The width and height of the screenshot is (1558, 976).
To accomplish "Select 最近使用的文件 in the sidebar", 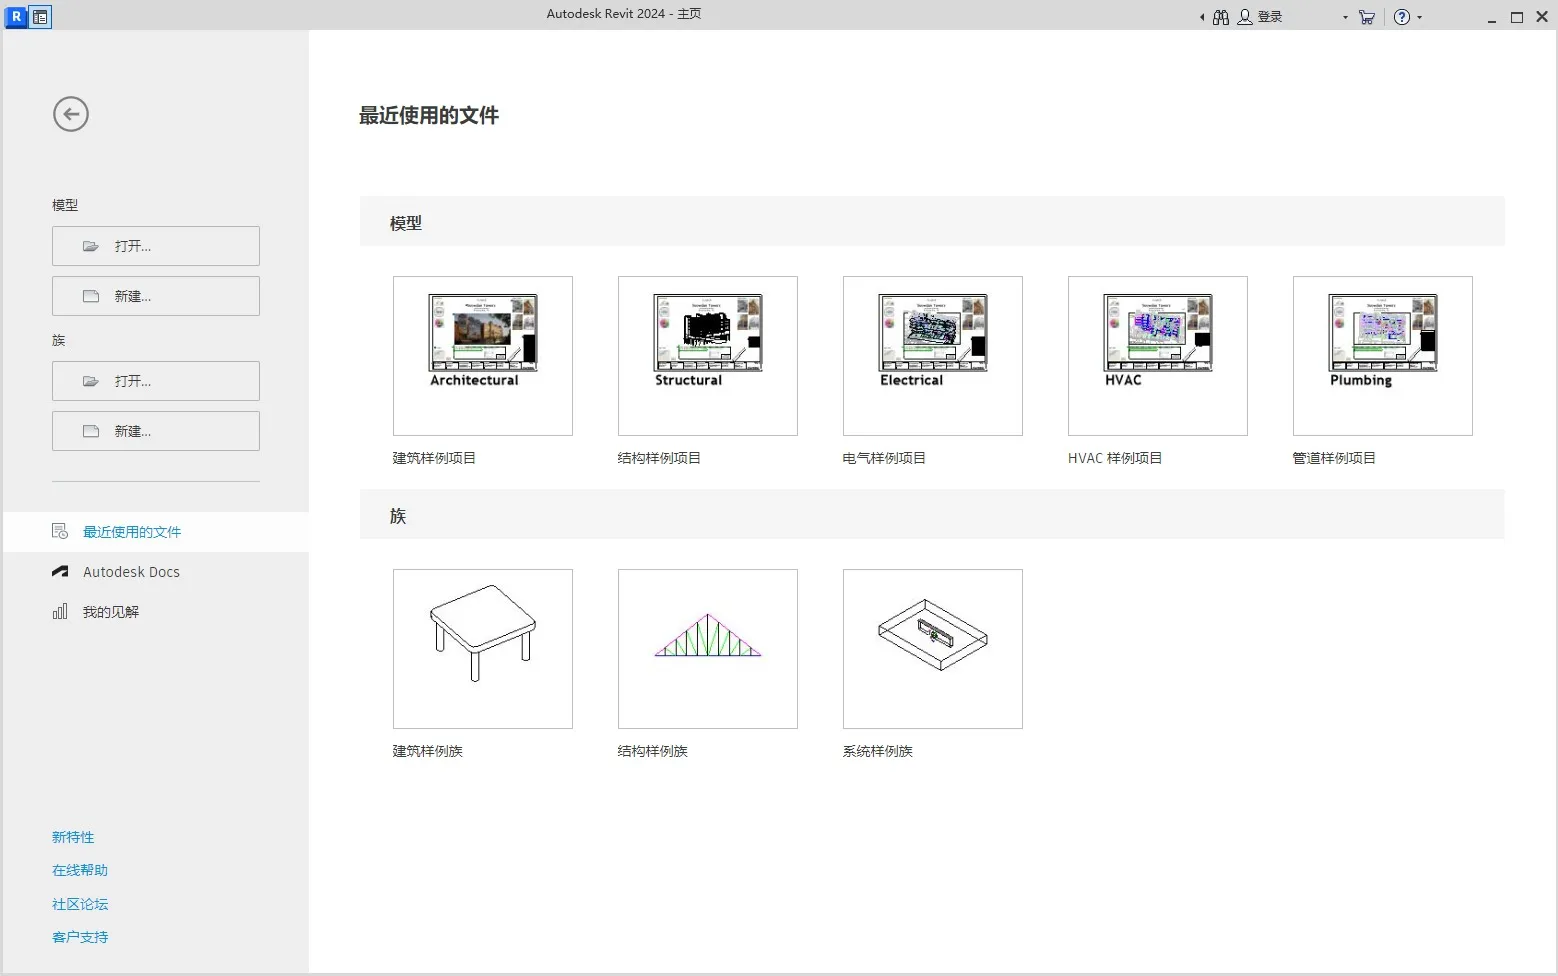I will [132, 532].
